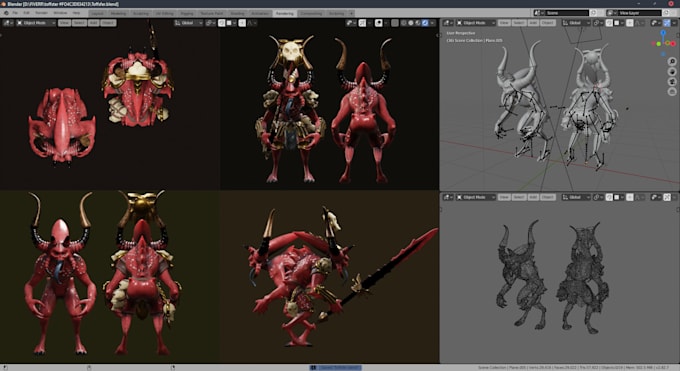680x371 pixels.
Task: Open pivot point dropdown in left viewport
Action: pyautogui.click(x=210, y=23)
